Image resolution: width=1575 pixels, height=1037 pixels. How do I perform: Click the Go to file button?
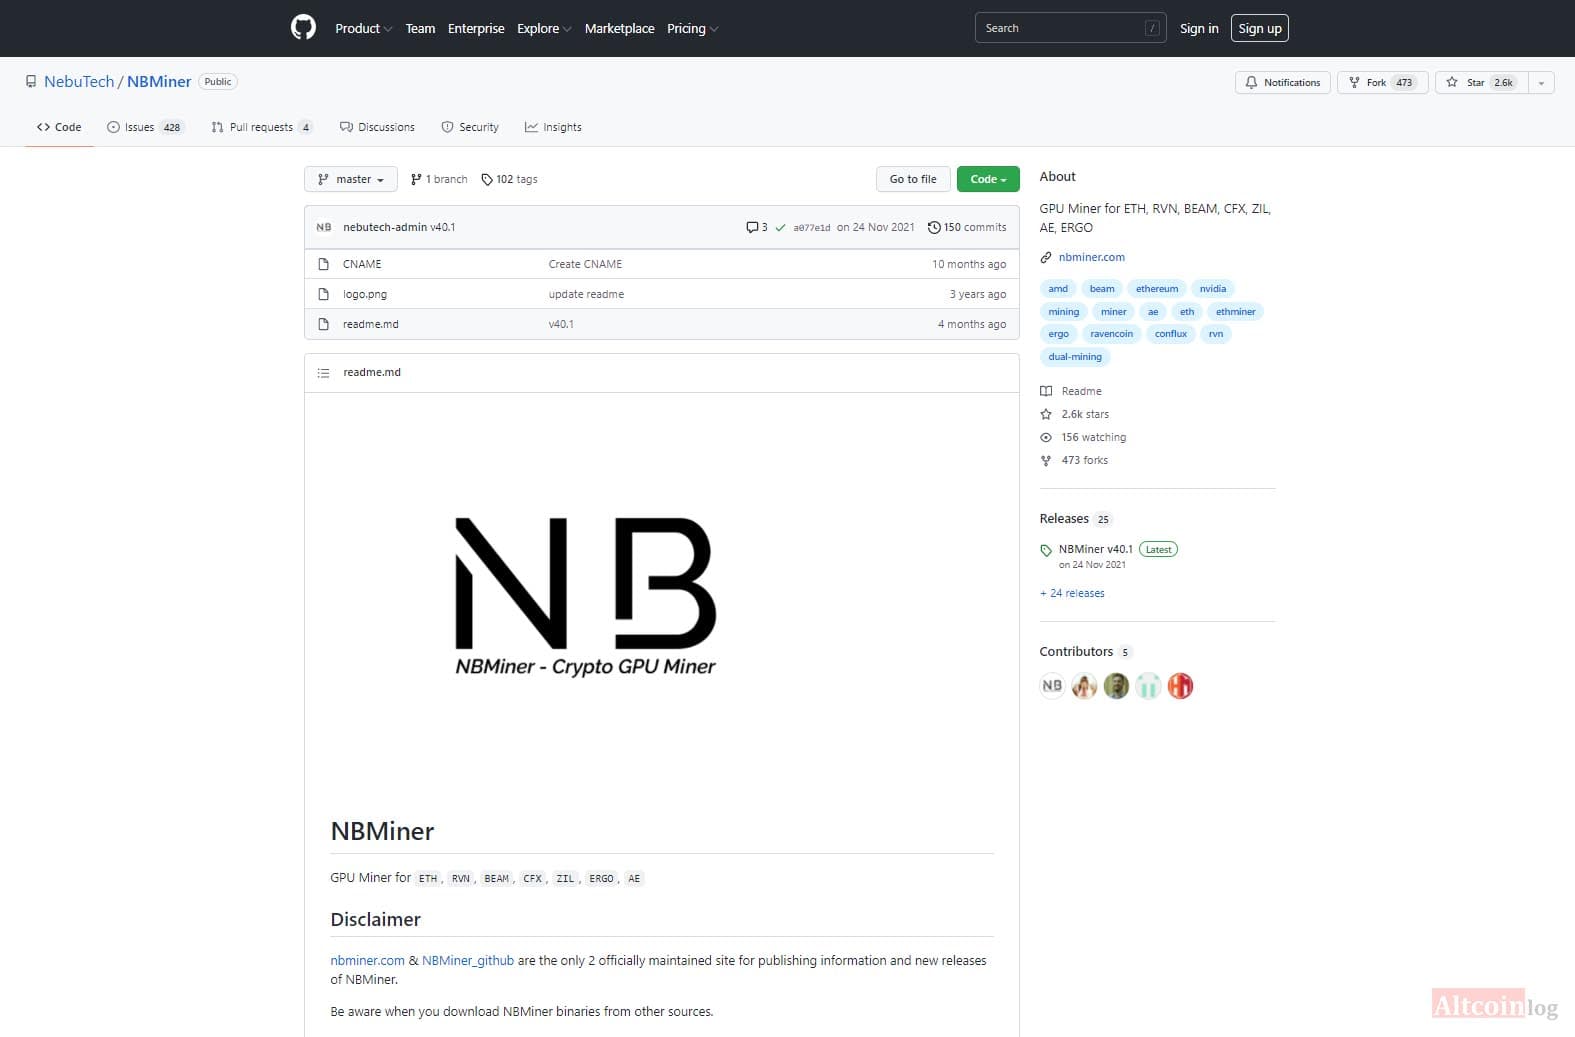click(x=913, y=180)
